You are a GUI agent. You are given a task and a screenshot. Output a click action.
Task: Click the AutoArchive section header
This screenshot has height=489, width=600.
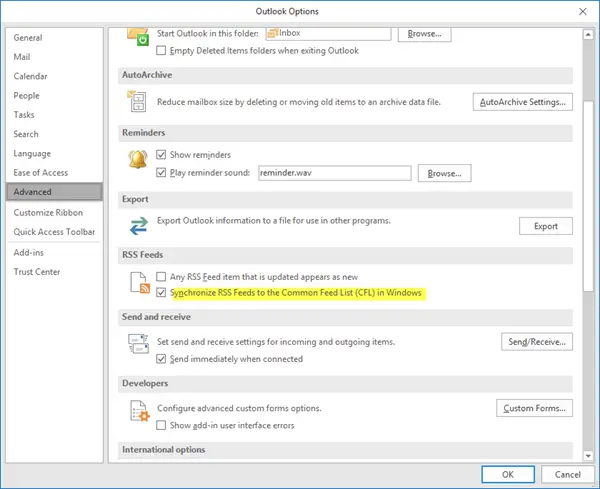coord(345,75)
